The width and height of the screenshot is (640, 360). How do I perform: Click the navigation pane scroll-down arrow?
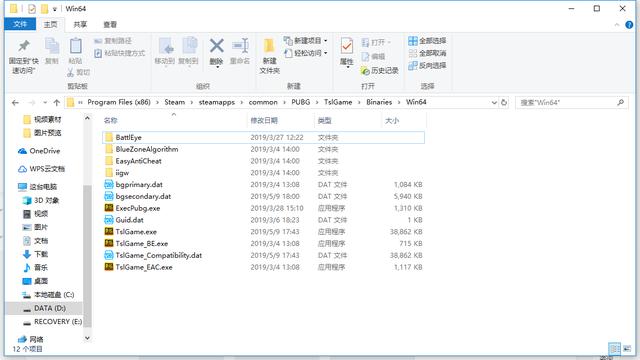[x=87, y=338]
